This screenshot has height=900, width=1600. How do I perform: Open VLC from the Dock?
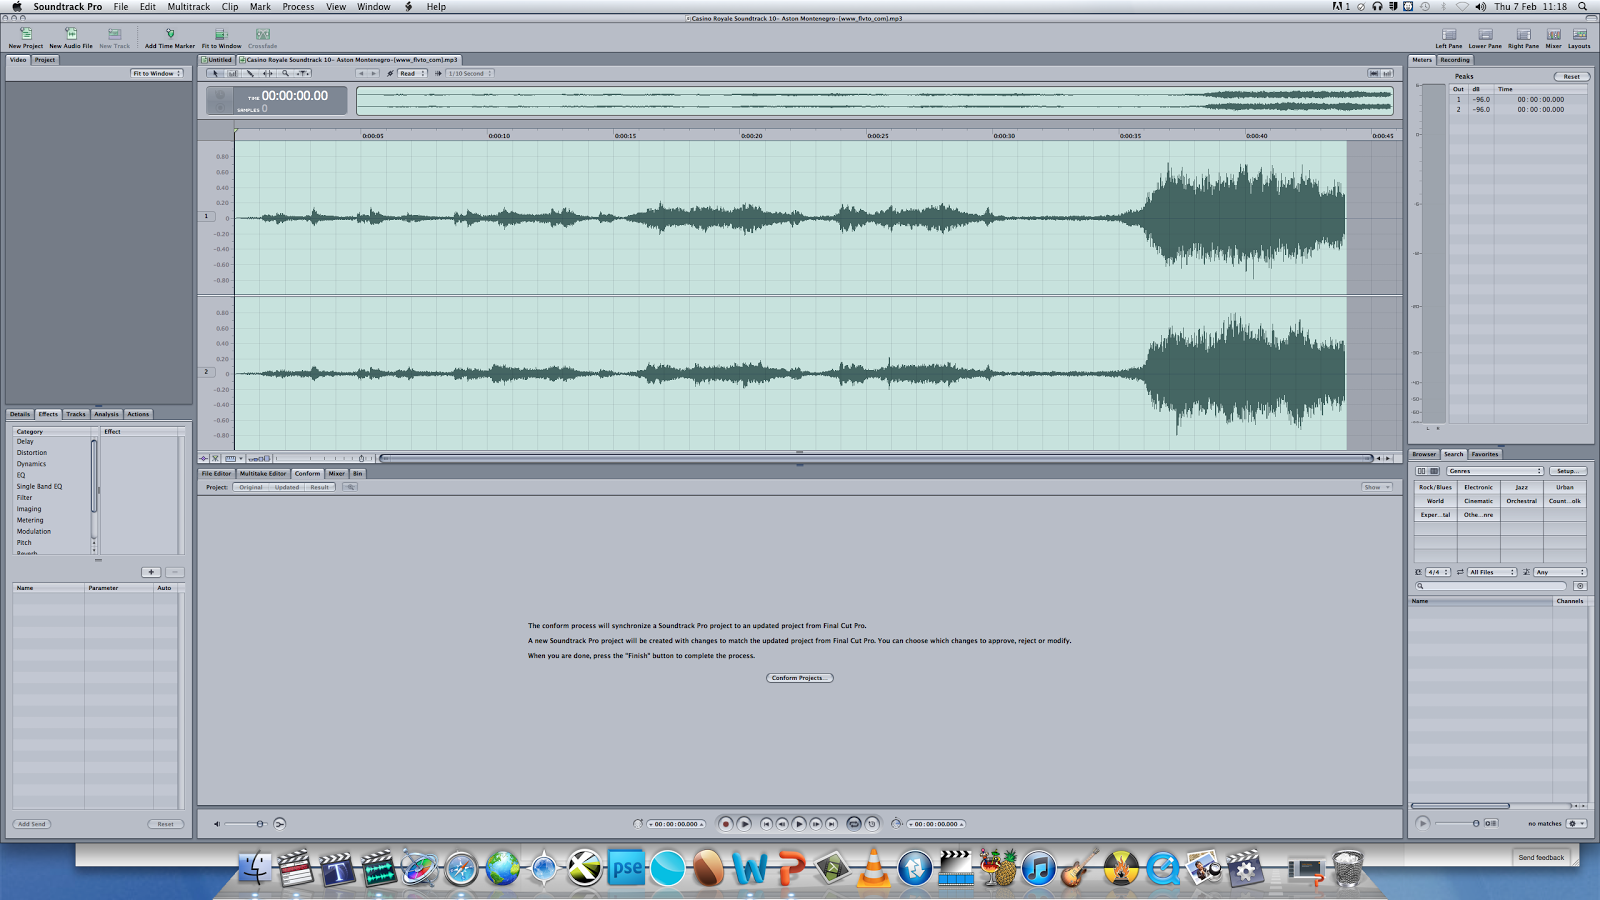click(x=873, y=868)
